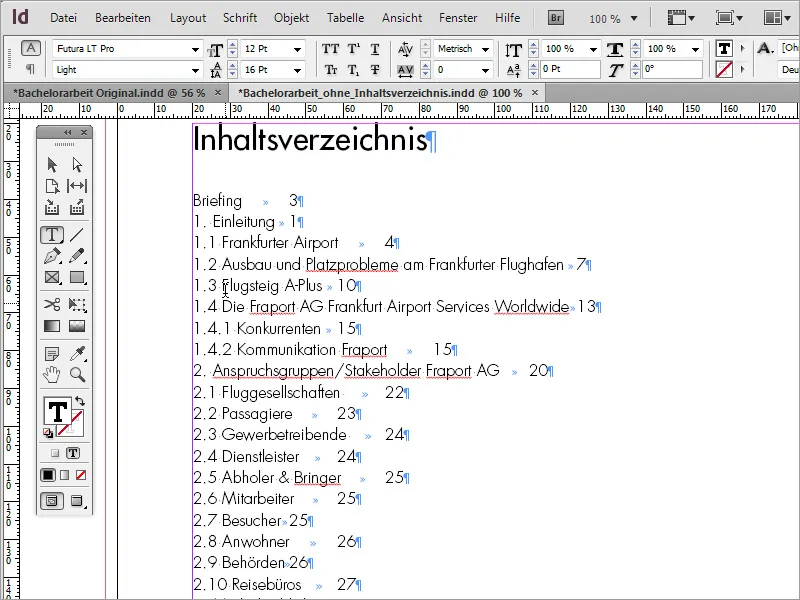Select the Rectangle Frame tool
Image resolution: width=800 pixels, height=600 pixels.
[x=52, y=277]
